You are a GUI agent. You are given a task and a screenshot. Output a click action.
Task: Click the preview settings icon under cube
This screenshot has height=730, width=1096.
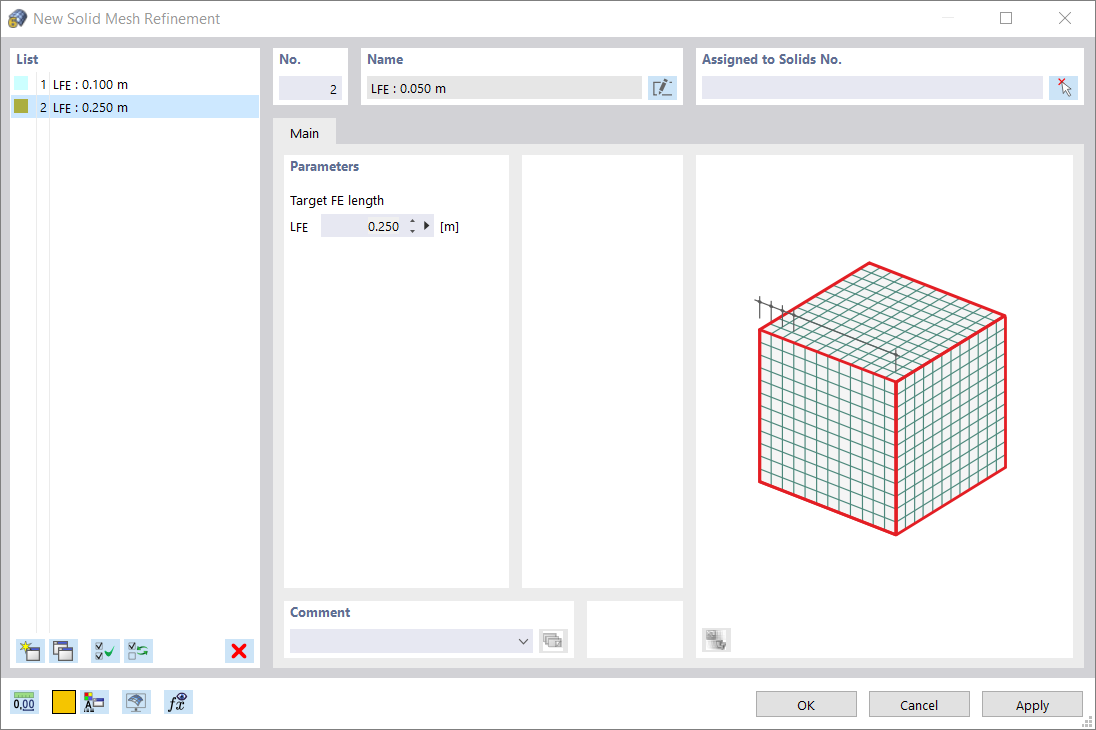(716, 640)
